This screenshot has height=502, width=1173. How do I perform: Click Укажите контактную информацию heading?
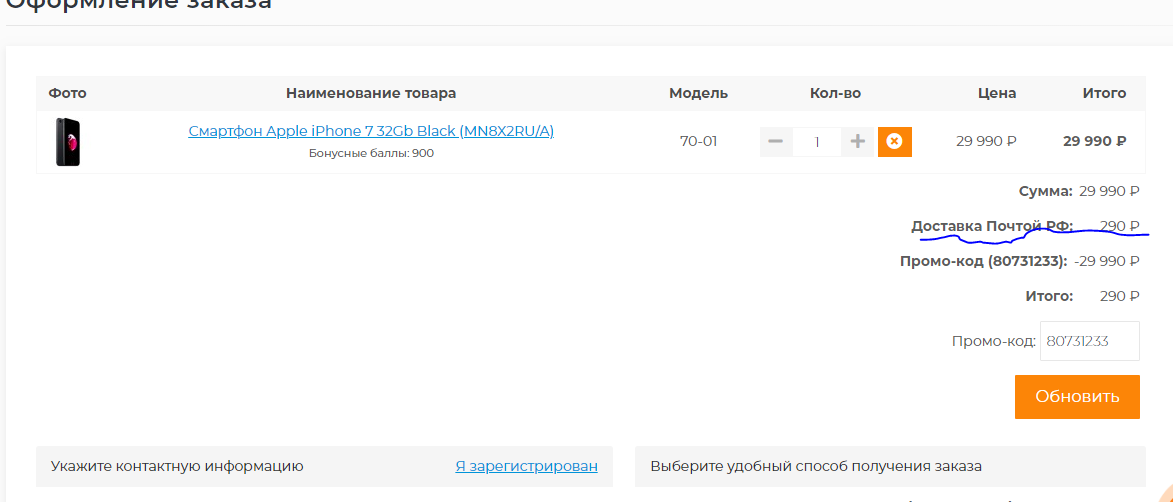(177, 466)
